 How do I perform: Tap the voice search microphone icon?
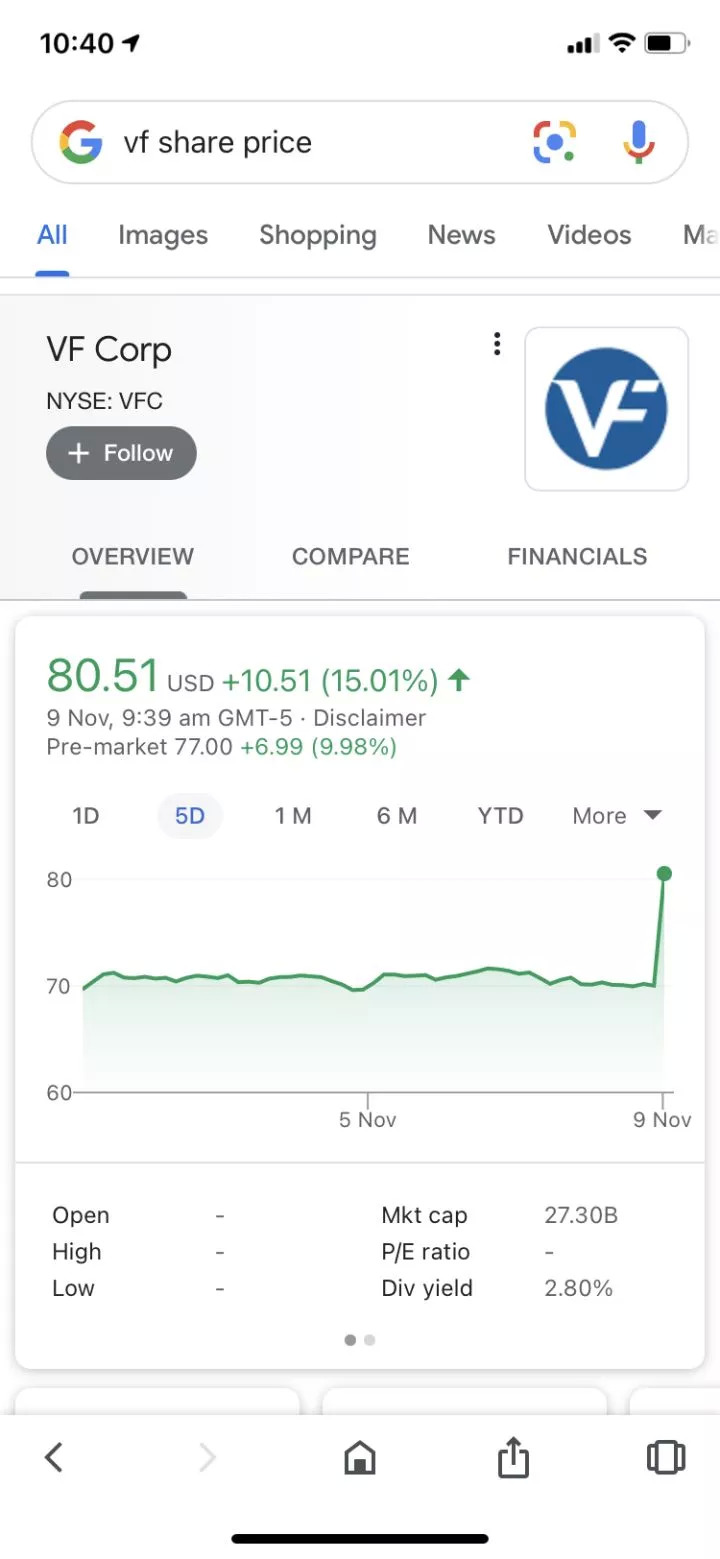coord(638,142)
